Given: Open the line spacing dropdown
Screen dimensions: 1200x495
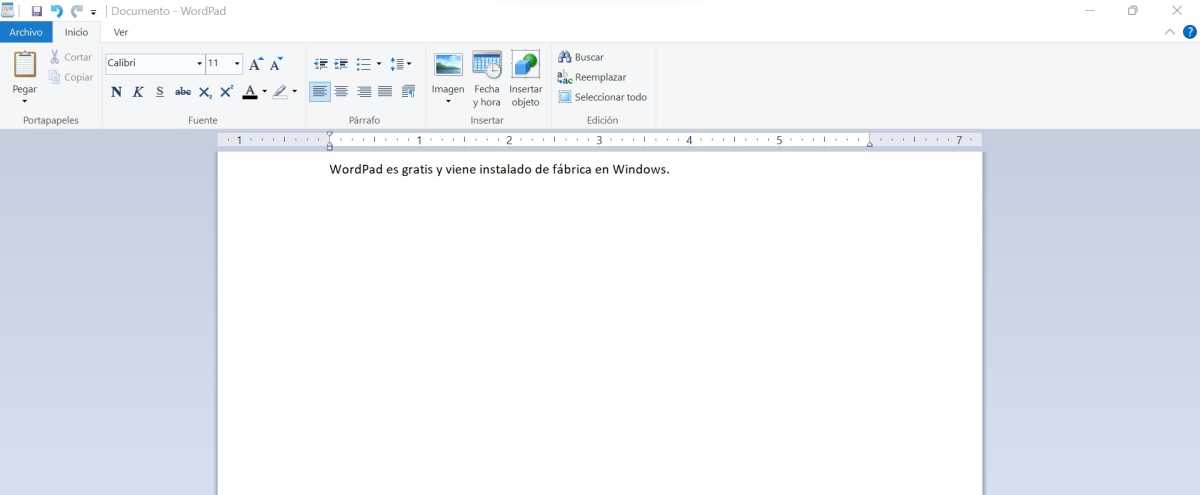Looking at the screenshot, I should tap(401, 64).
